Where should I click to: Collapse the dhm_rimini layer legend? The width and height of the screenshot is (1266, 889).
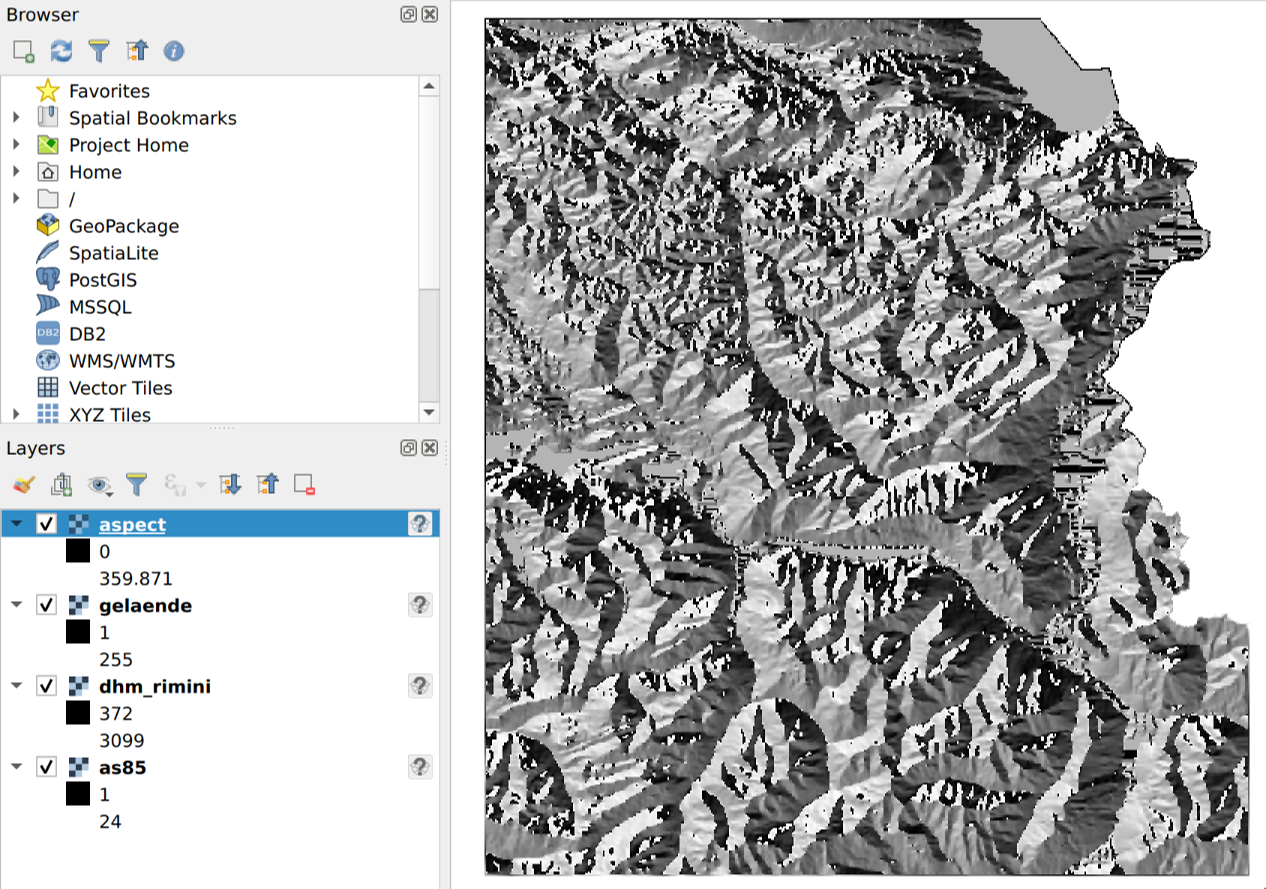pos(16,686)
